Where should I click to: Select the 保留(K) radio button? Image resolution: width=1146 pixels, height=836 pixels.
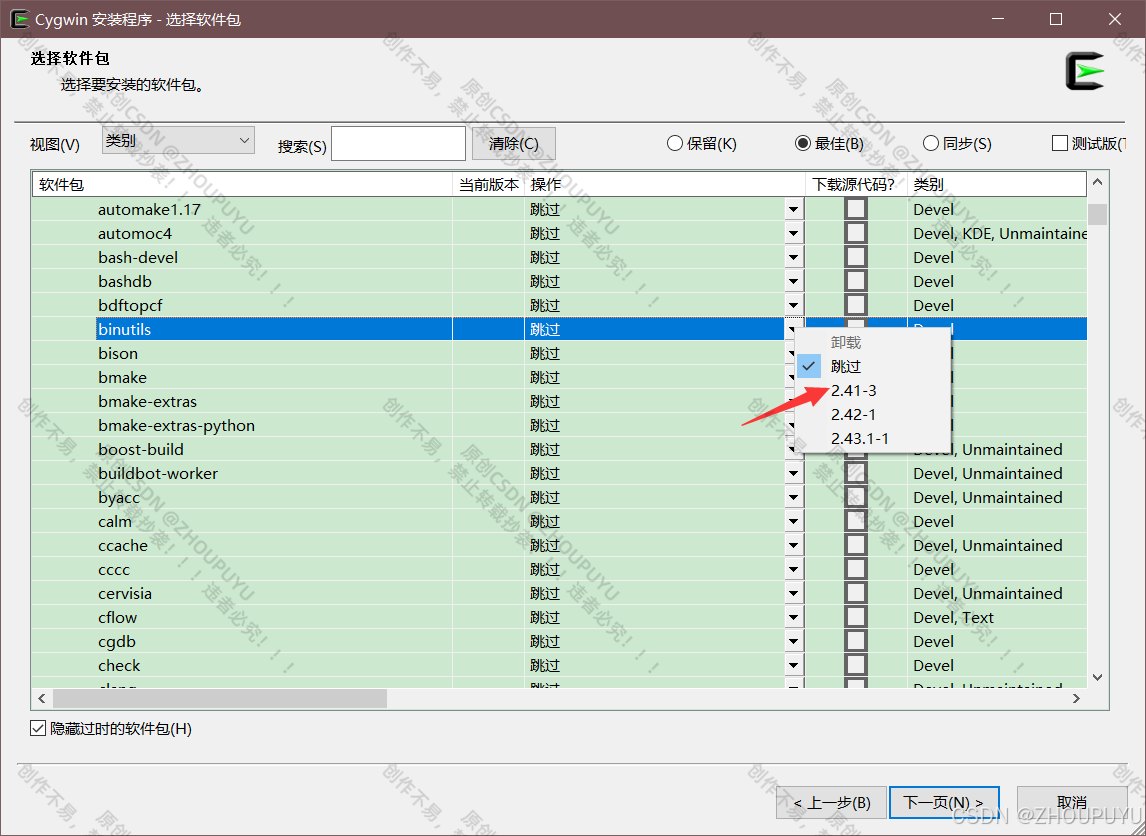click(675, 143)
